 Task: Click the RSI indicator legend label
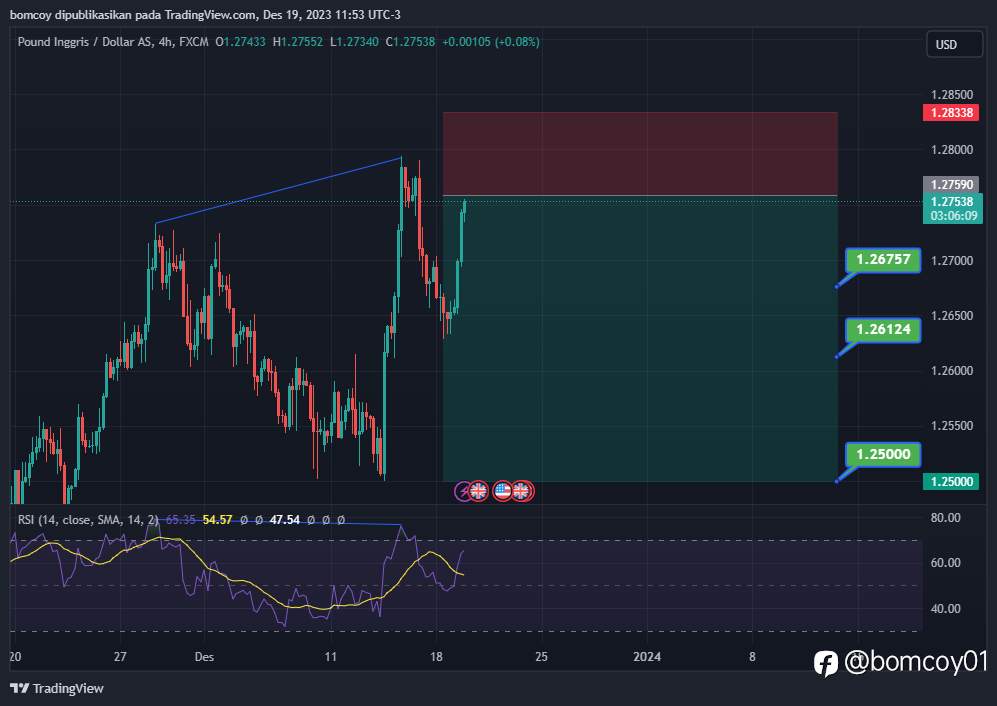[x=88, y=520]
